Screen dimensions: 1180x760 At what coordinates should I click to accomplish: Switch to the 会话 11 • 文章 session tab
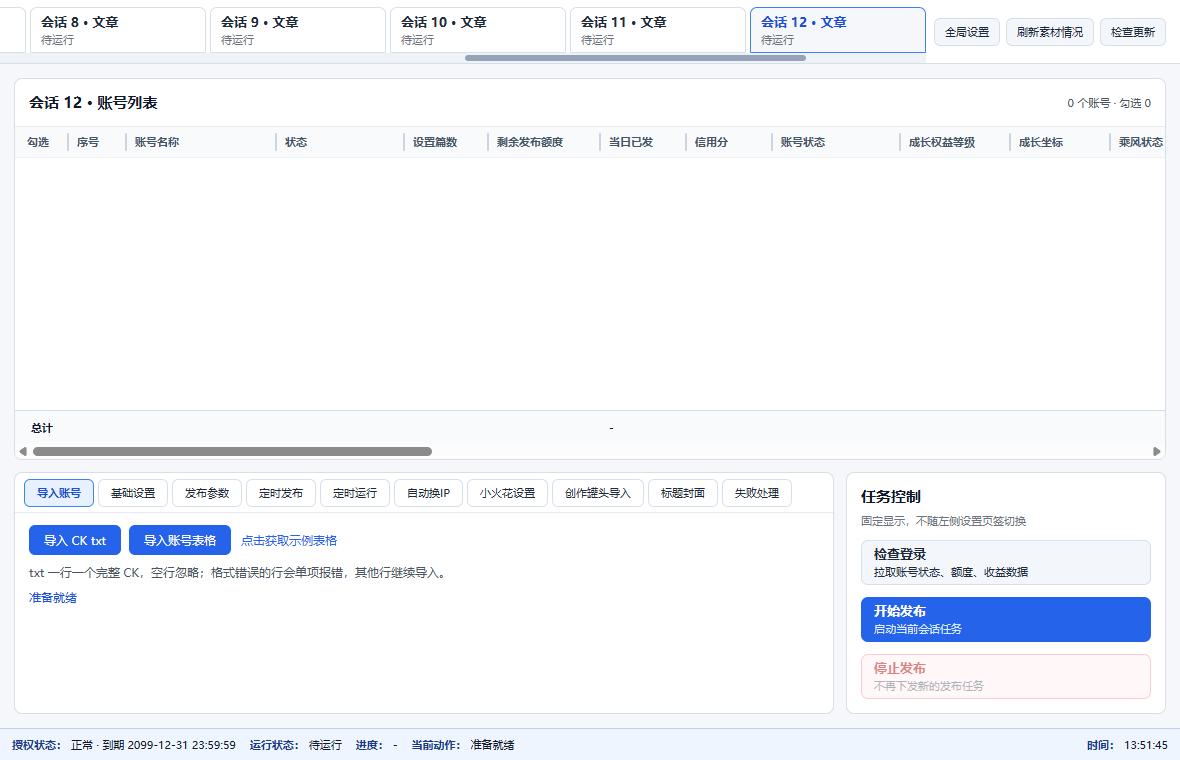point(657,30)
